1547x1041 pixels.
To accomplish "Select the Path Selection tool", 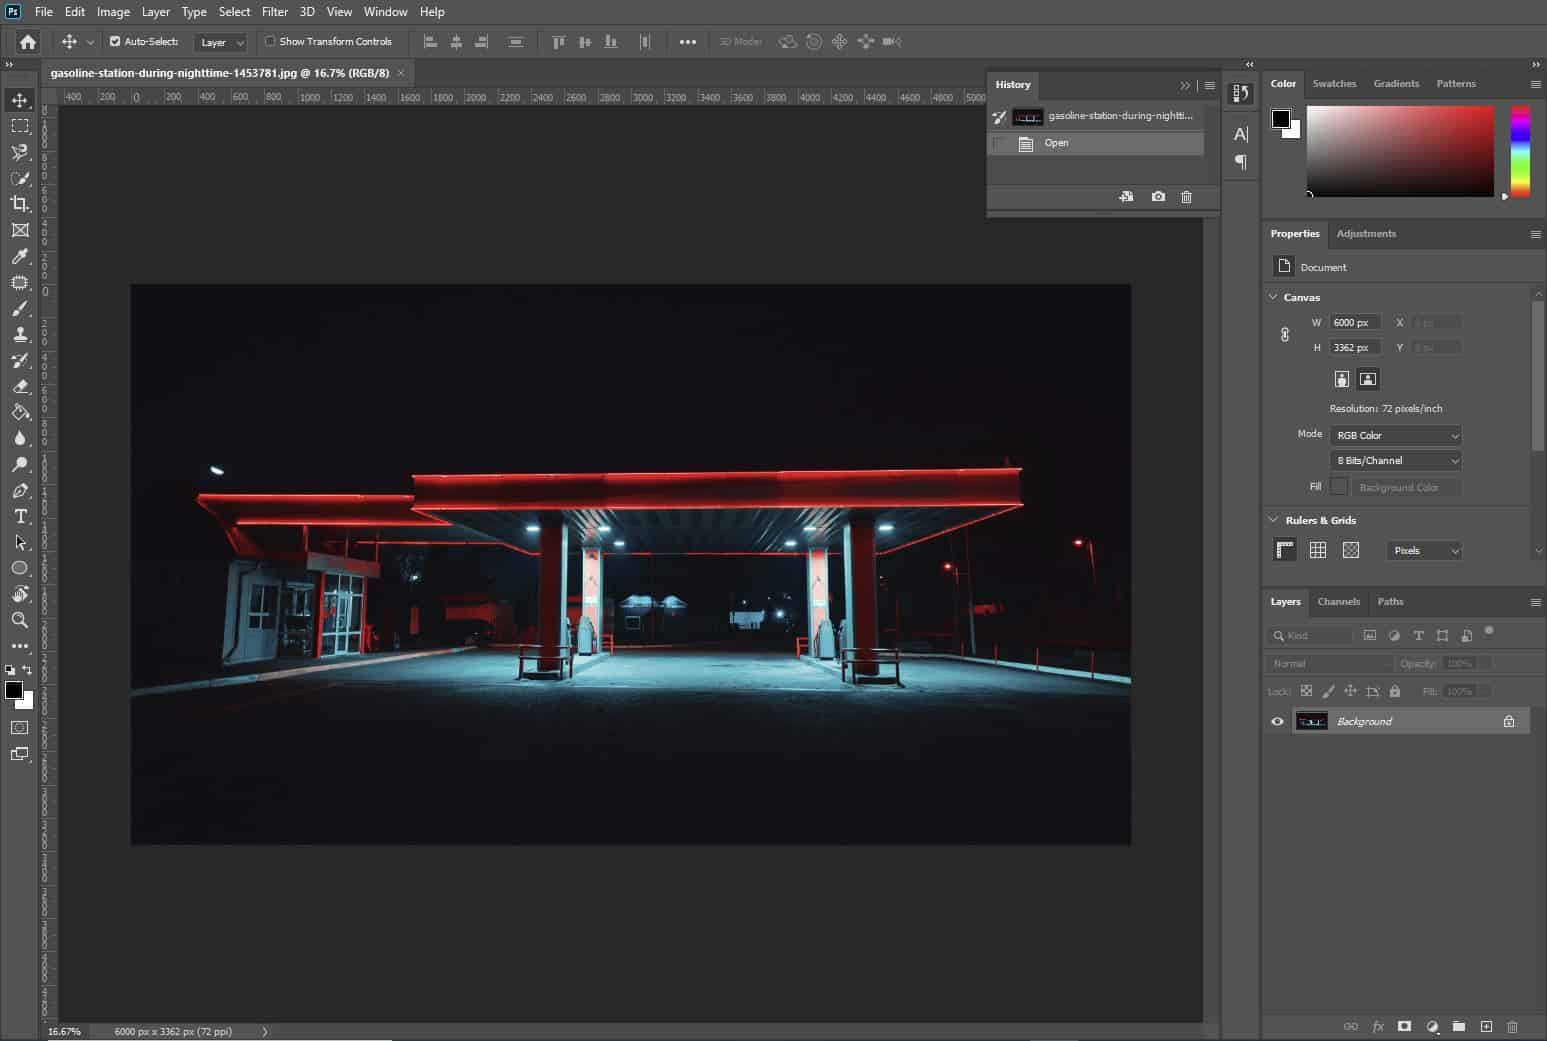I will 19,542.
